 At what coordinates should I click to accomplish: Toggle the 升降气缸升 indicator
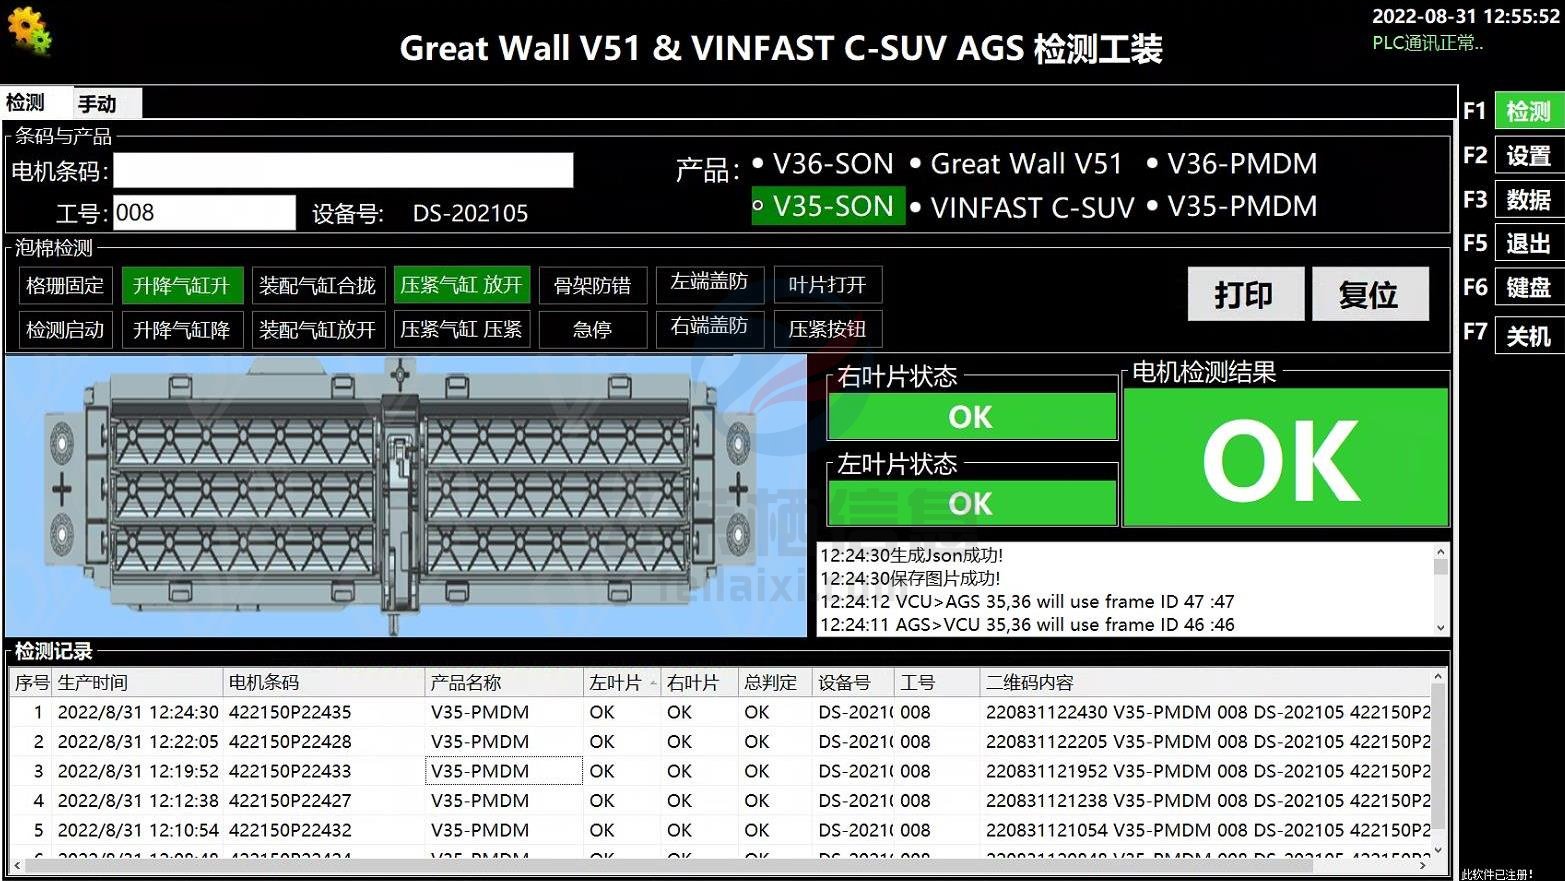tap(181, 286)
